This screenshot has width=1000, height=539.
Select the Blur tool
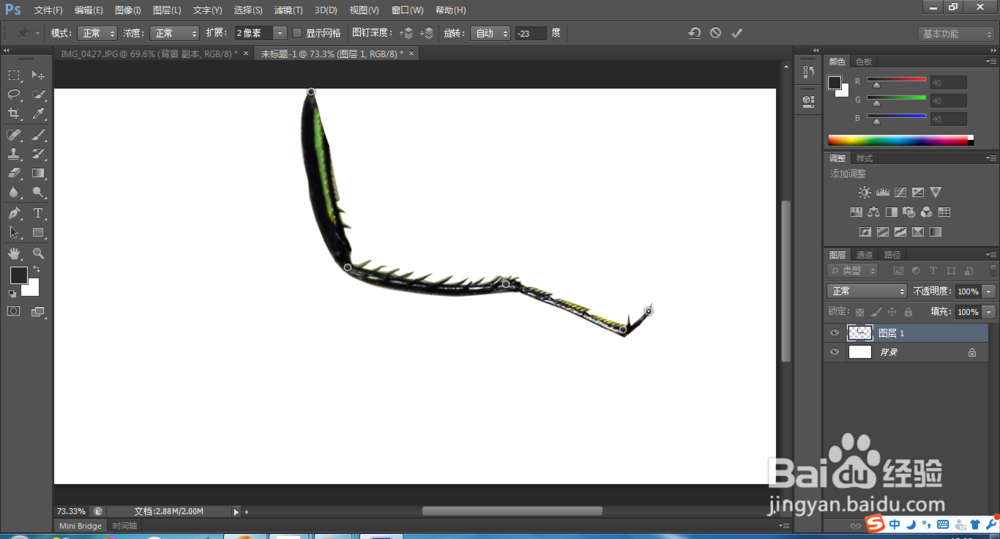(x=14, y=192)
